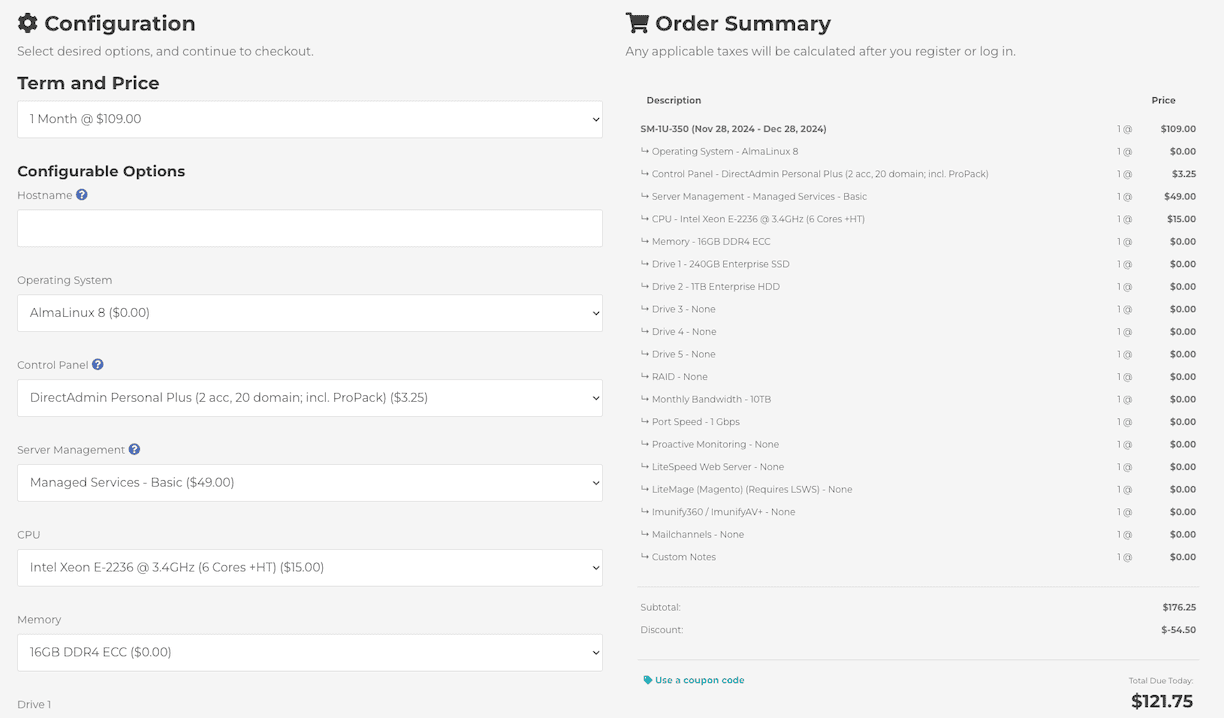
Task: Click the Use a coupon code link
Action: [x=698, y=678]
